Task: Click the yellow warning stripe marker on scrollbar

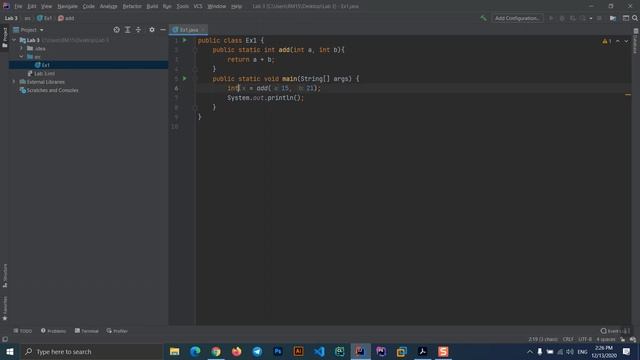Action: click(x=628, y=95)
